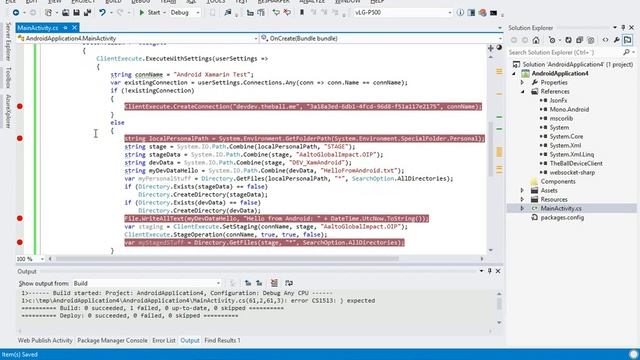Open the Toolbox side tab

pos(8,78)
